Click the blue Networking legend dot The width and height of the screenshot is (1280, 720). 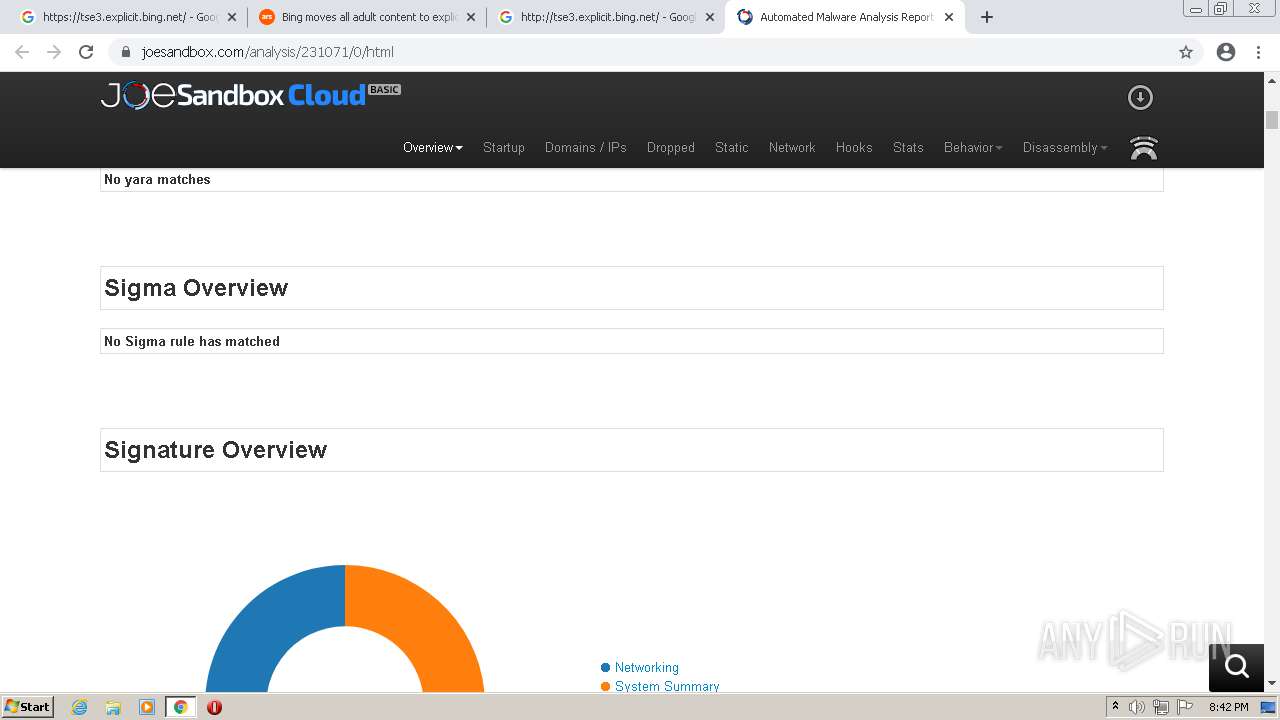point(605,667)
